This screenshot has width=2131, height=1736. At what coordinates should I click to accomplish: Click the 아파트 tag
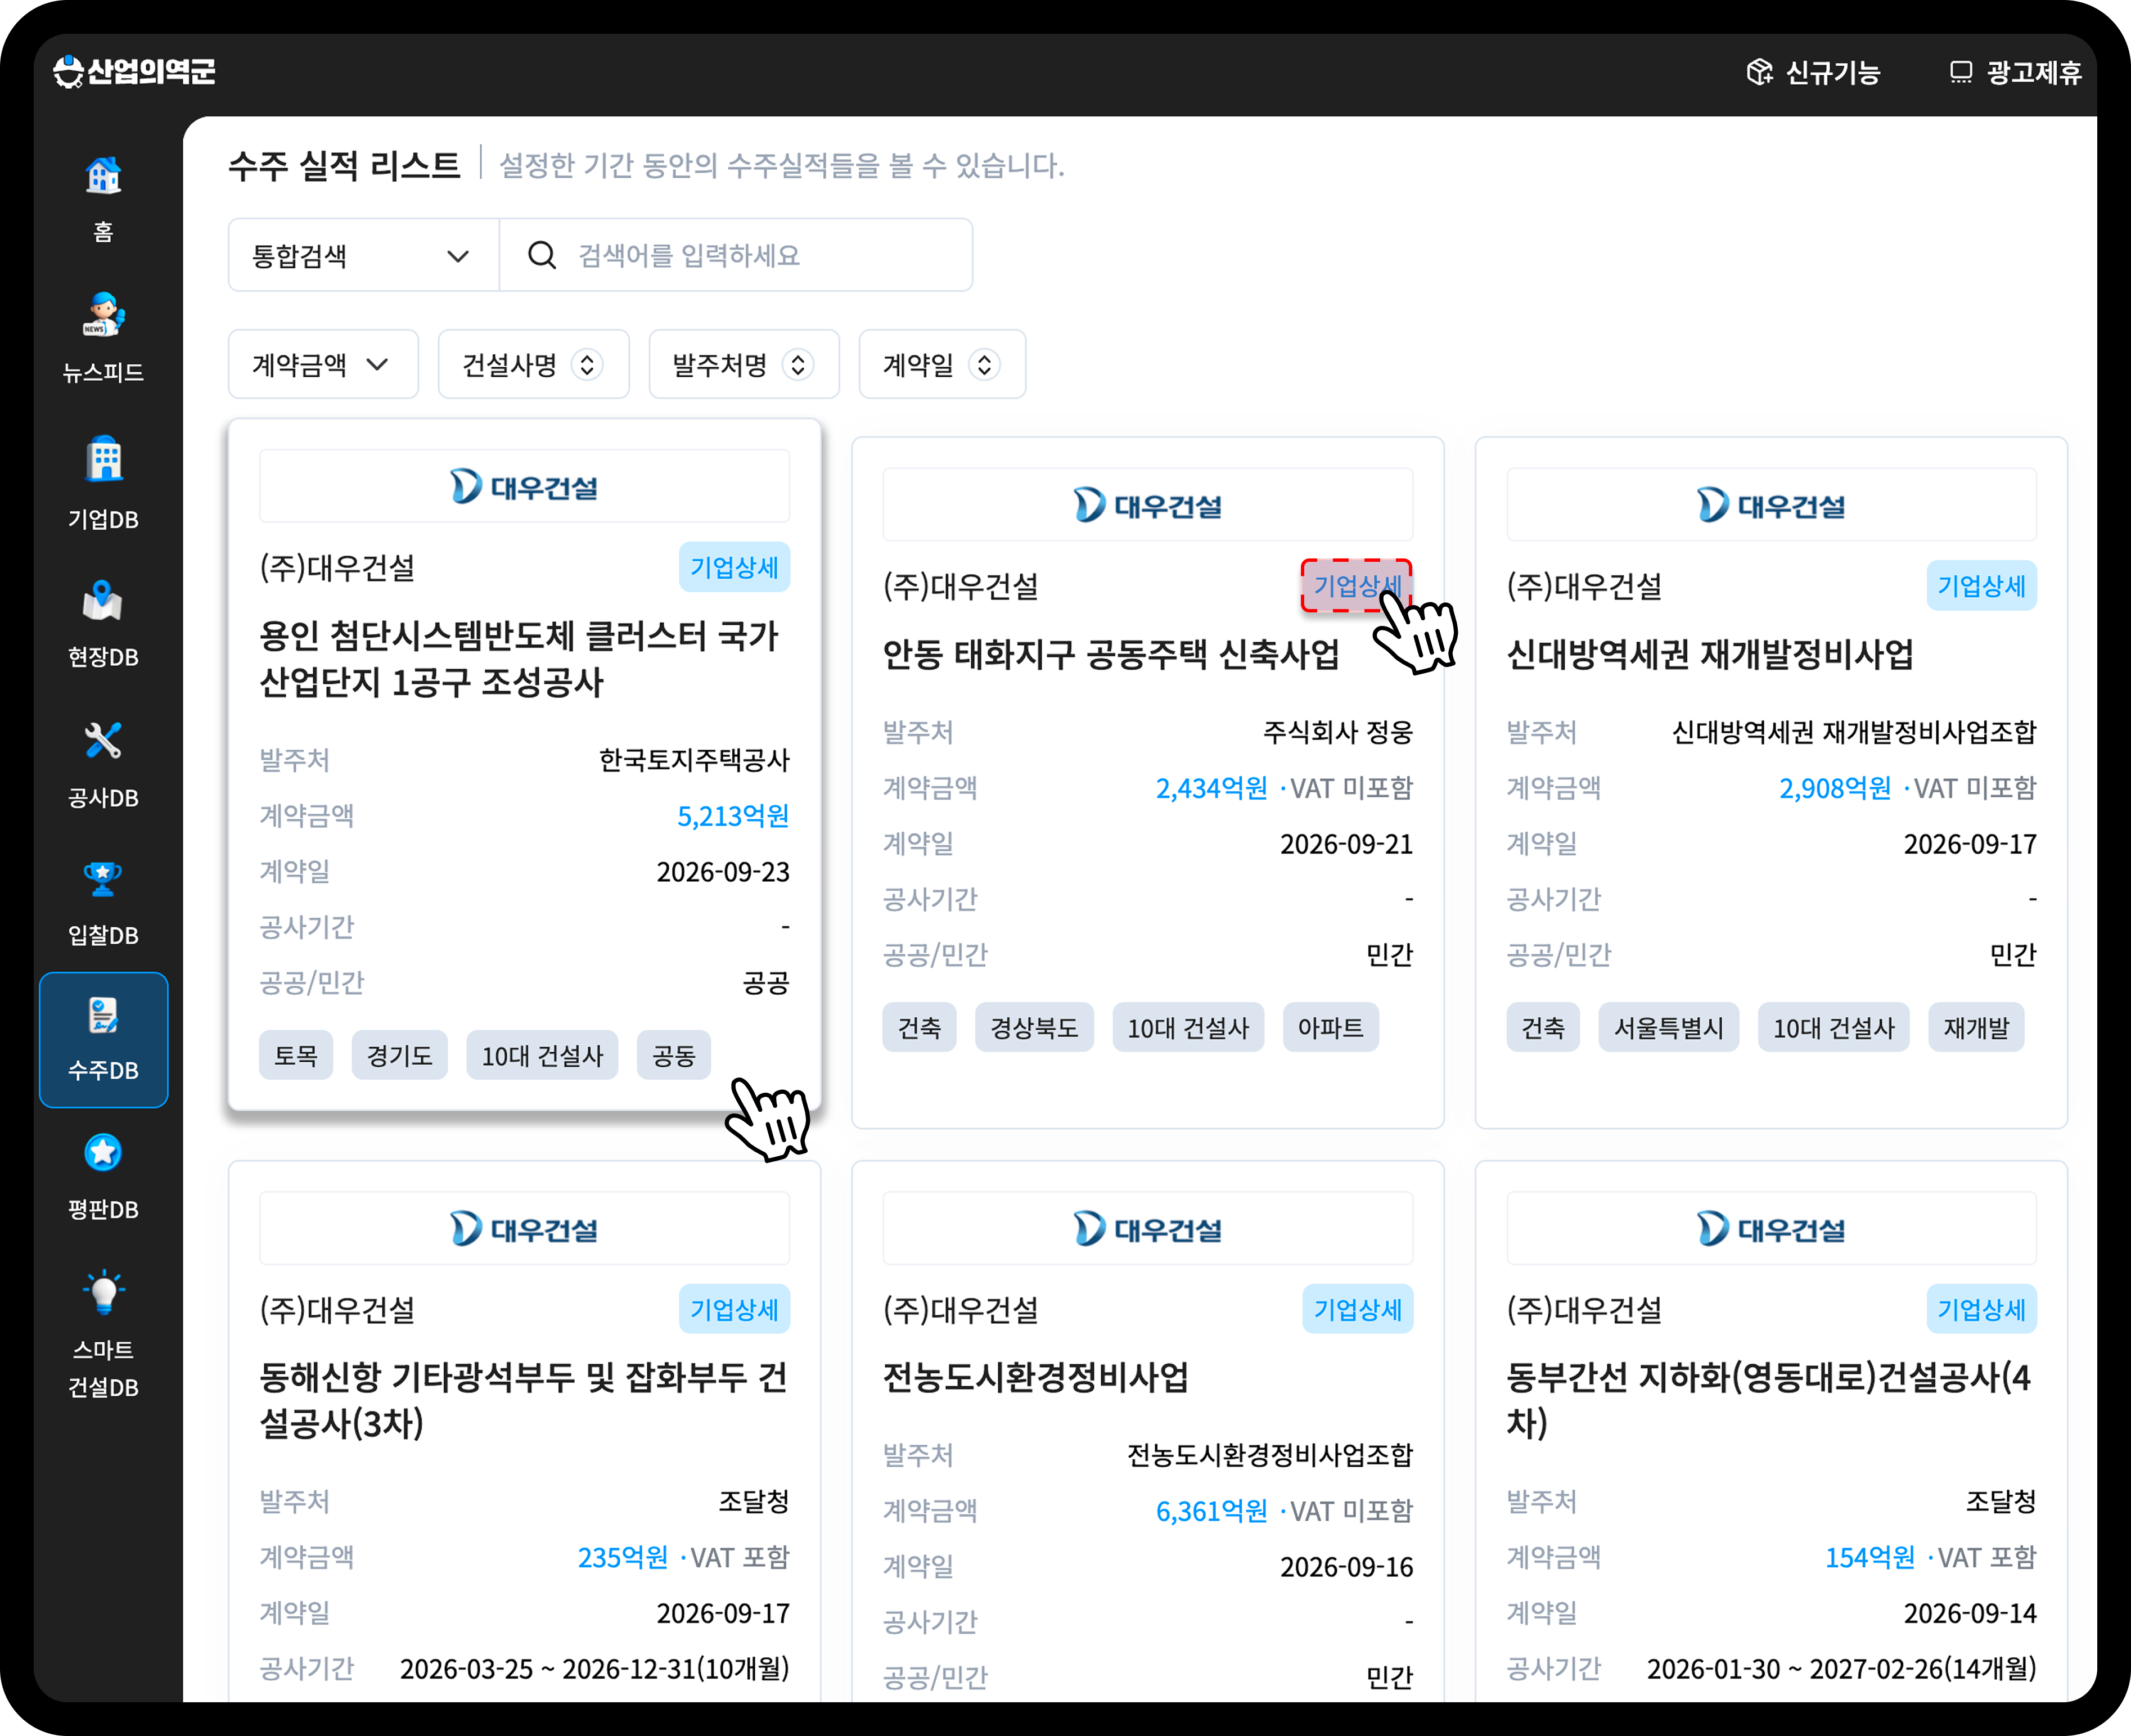point(1330,1027)
